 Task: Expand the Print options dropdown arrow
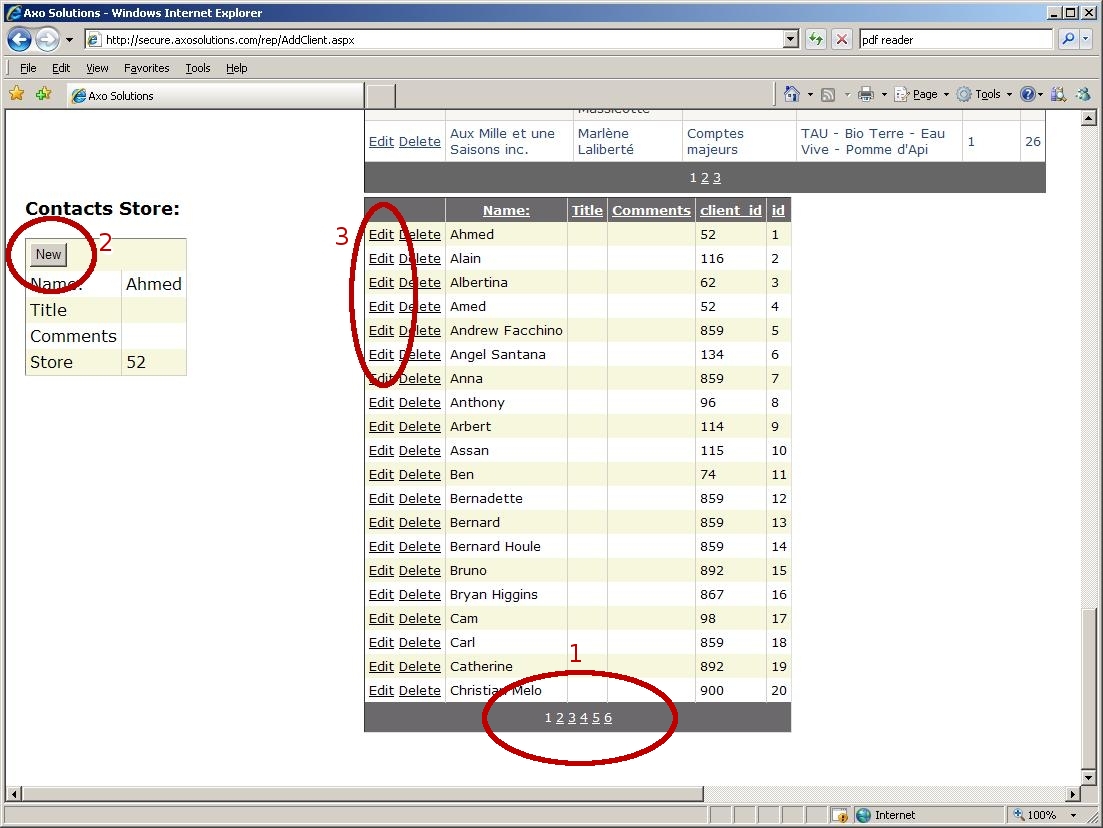884,94
